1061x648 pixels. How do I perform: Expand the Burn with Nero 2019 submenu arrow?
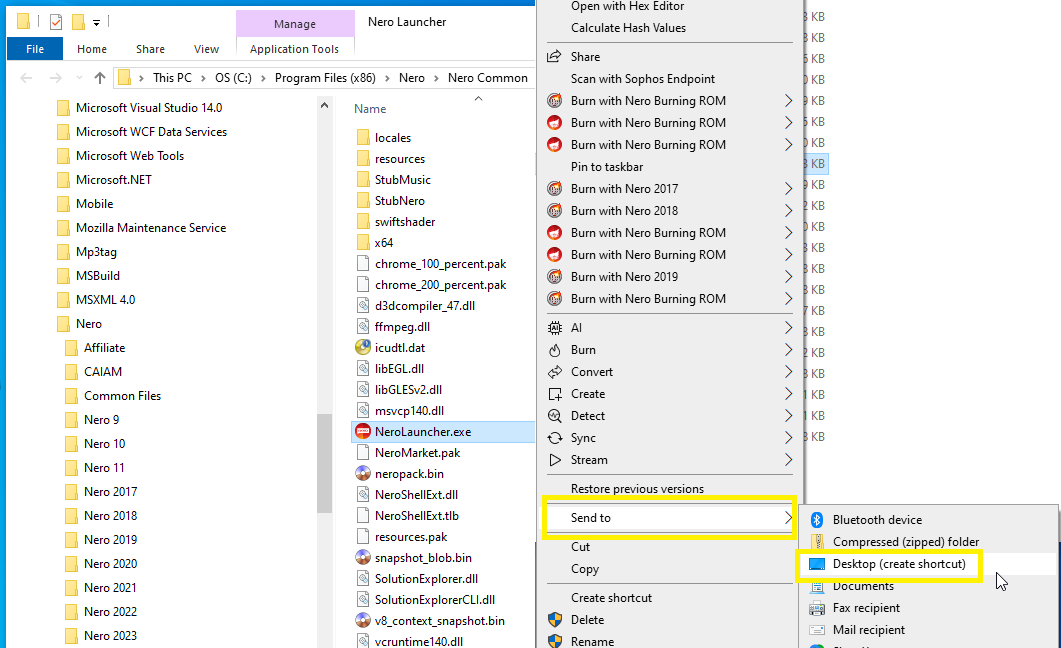(788, 277)
